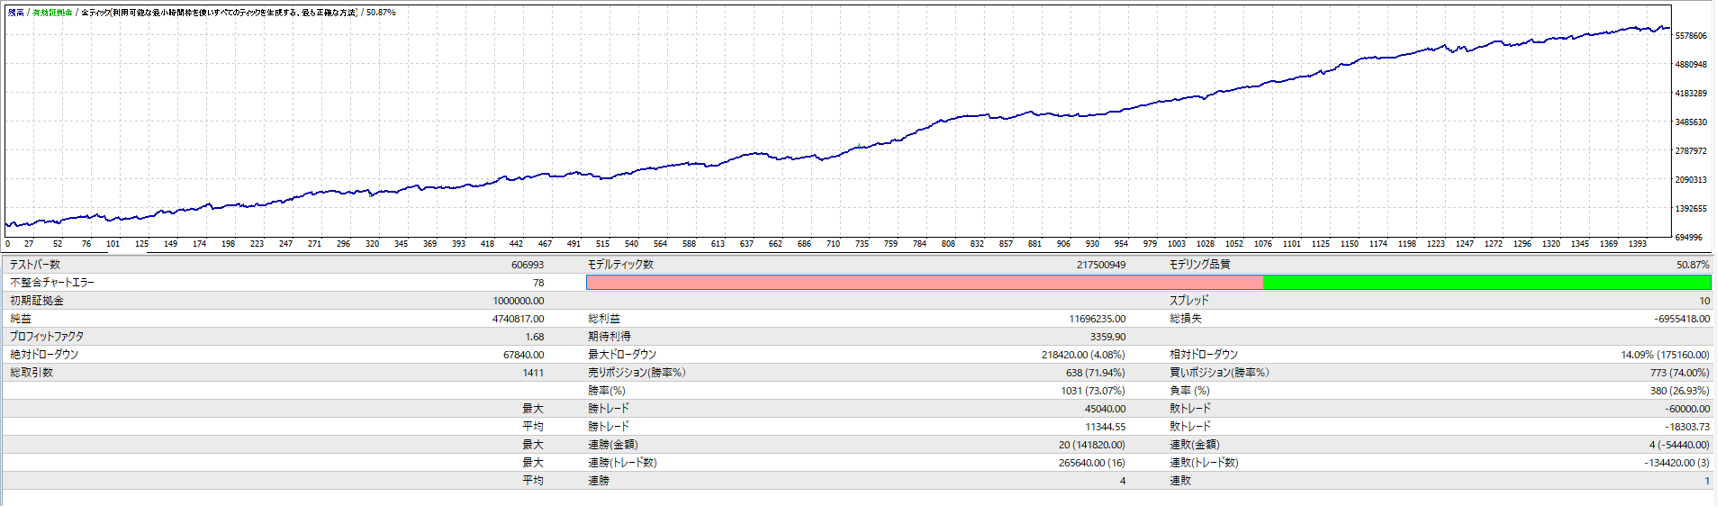Click the 残高 legend text above chart
This screenshot has width=1718, height=508.
click(x=16, y=13)
